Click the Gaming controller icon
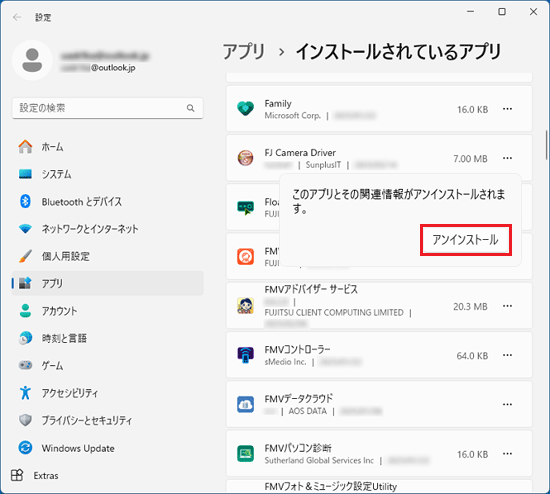 25,365
